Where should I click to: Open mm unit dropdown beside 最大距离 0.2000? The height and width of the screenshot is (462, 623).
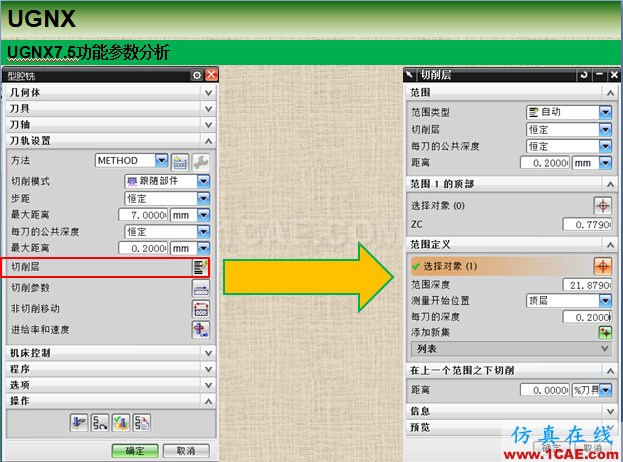click(203, 248)
